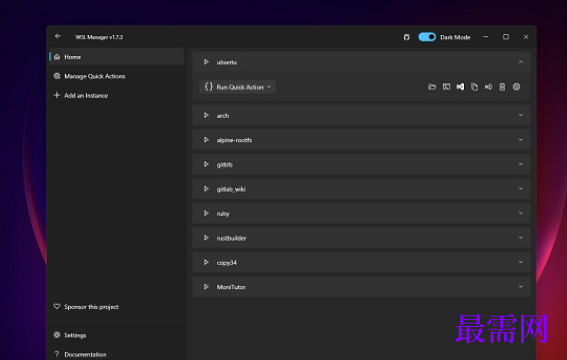Expand the gitlab_wiki instance row
The width and height of the screenshot is (567, 360).
(521, 189)
